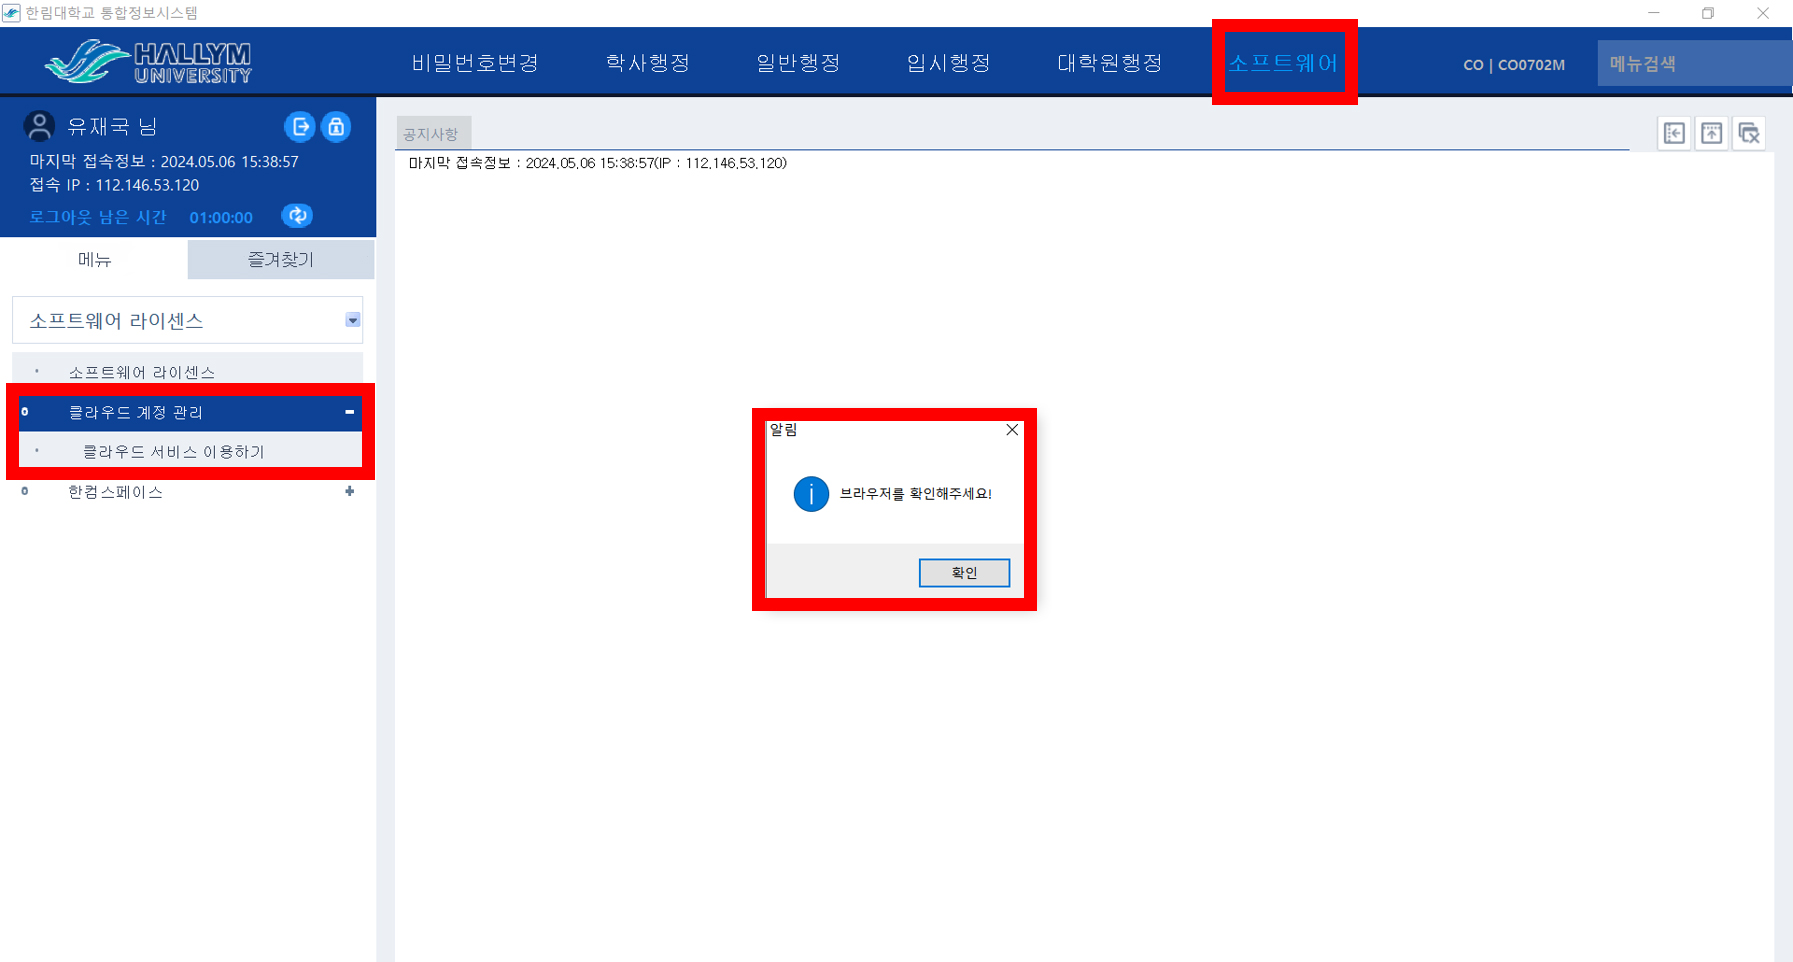Viewport: 1793px width, 962px height.
Task: Click the info icon in the alert dialog
Action: [x=811, y=493]
